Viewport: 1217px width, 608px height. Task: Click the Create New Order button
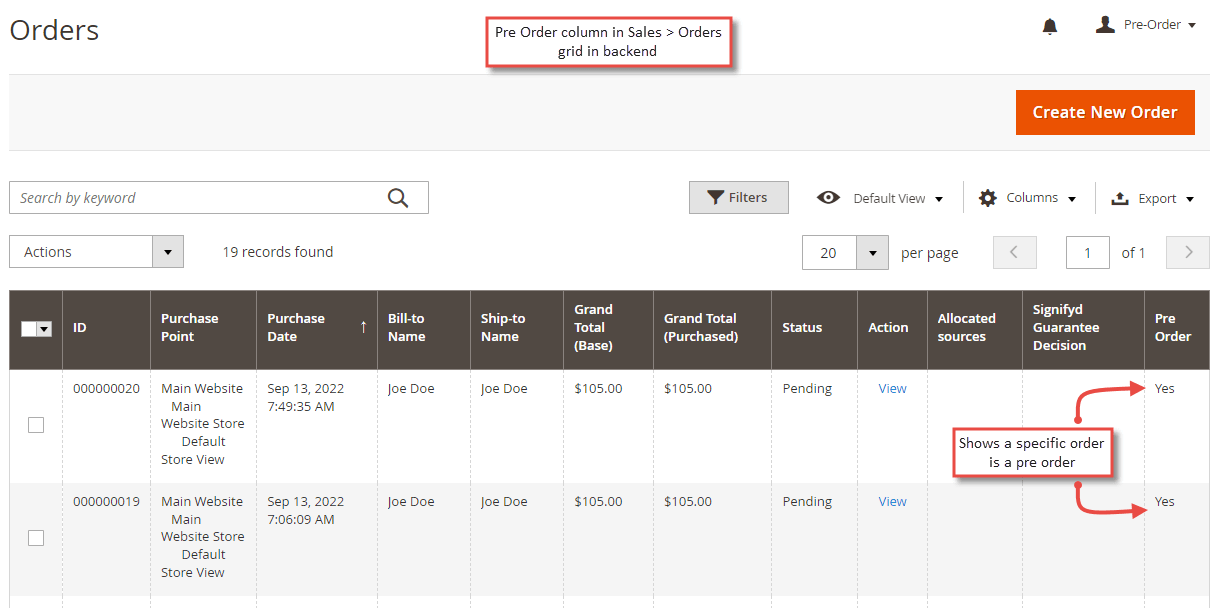(x=1105, y=112)
